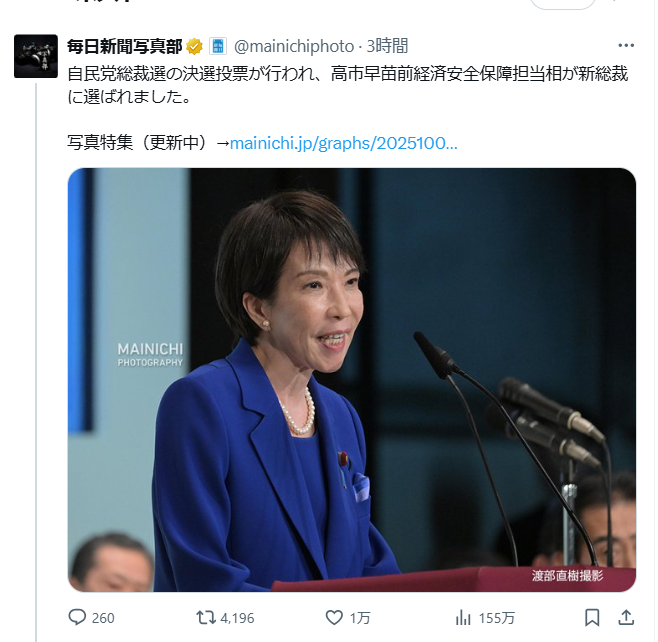
Task: Open the tweet via the 3時間 timestamp
Action: click(387, 46)
